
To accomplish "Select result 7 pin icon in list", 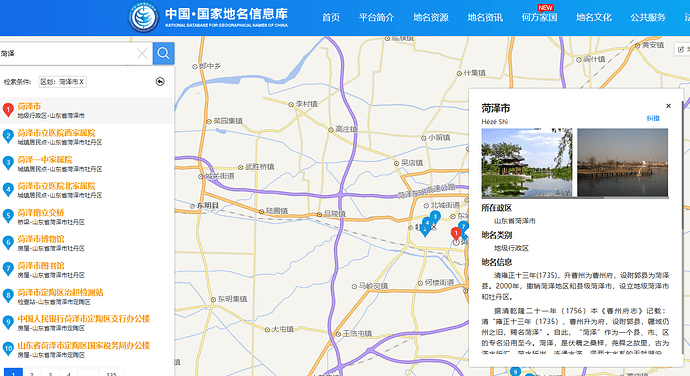I will (x=8, y=269).
